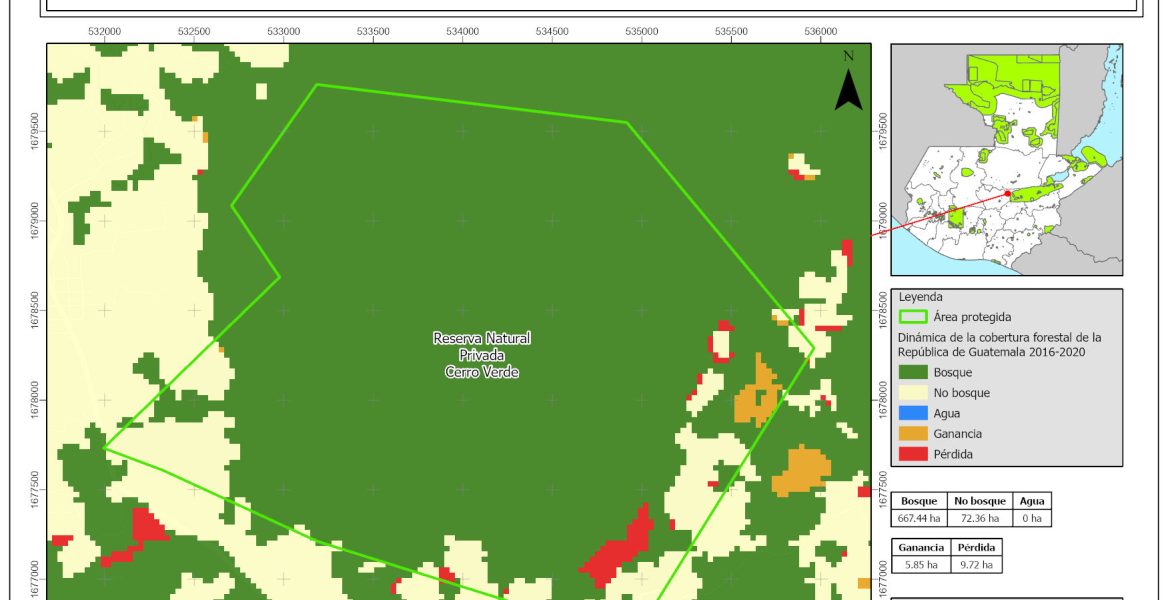
Task: Click the 0 ha Agua table cell
Action: pyautogui.click(x=1030, y=518)
